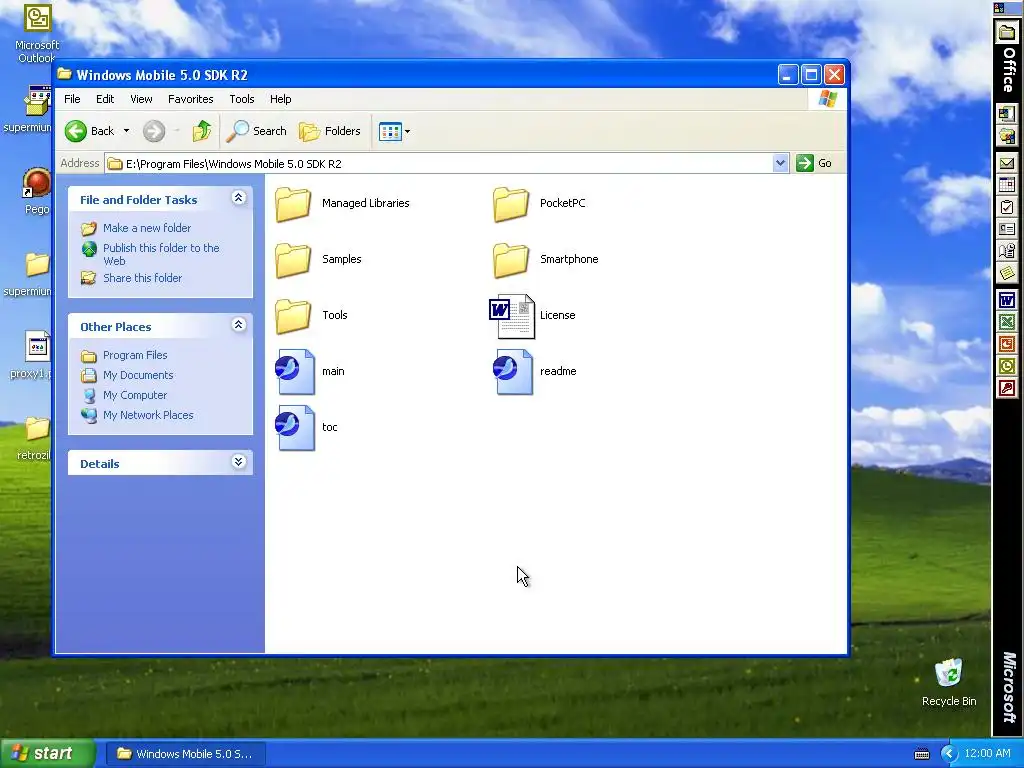
Task: Open the Tools menu
Action: (242, 99)
